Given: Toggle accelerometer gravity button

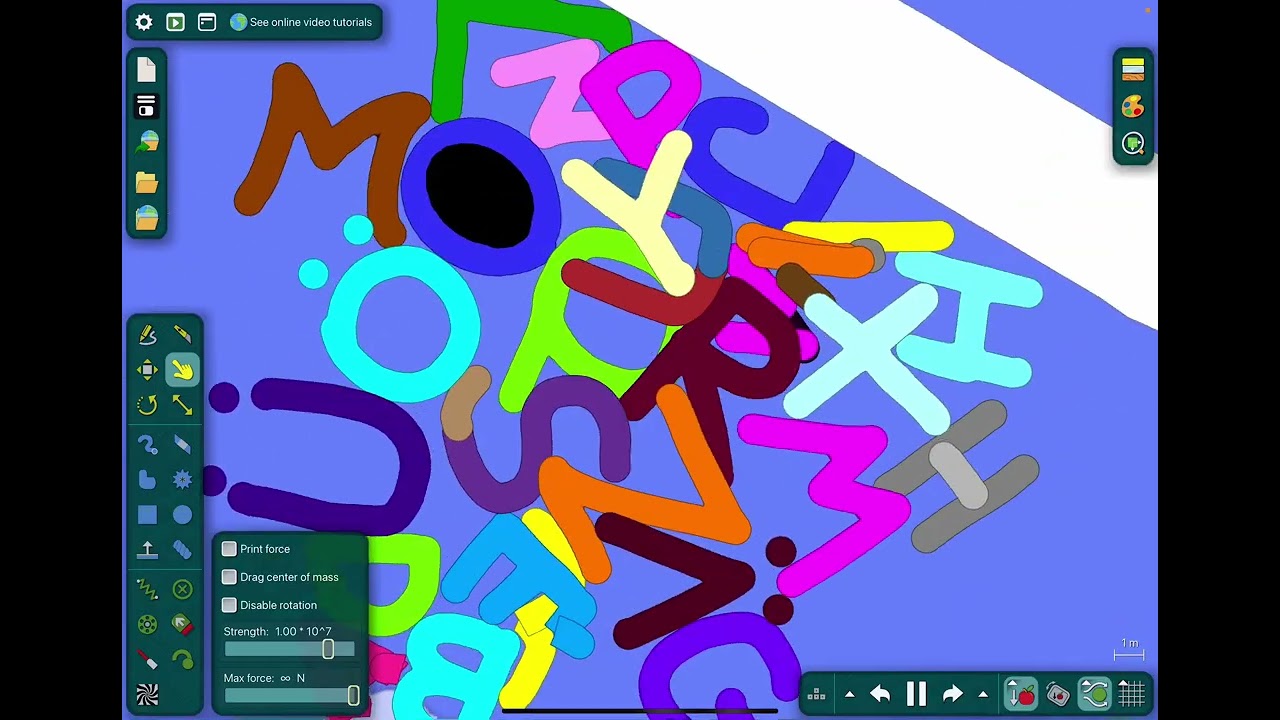Looking at the screenshot, I should [x=1058, y=694].
